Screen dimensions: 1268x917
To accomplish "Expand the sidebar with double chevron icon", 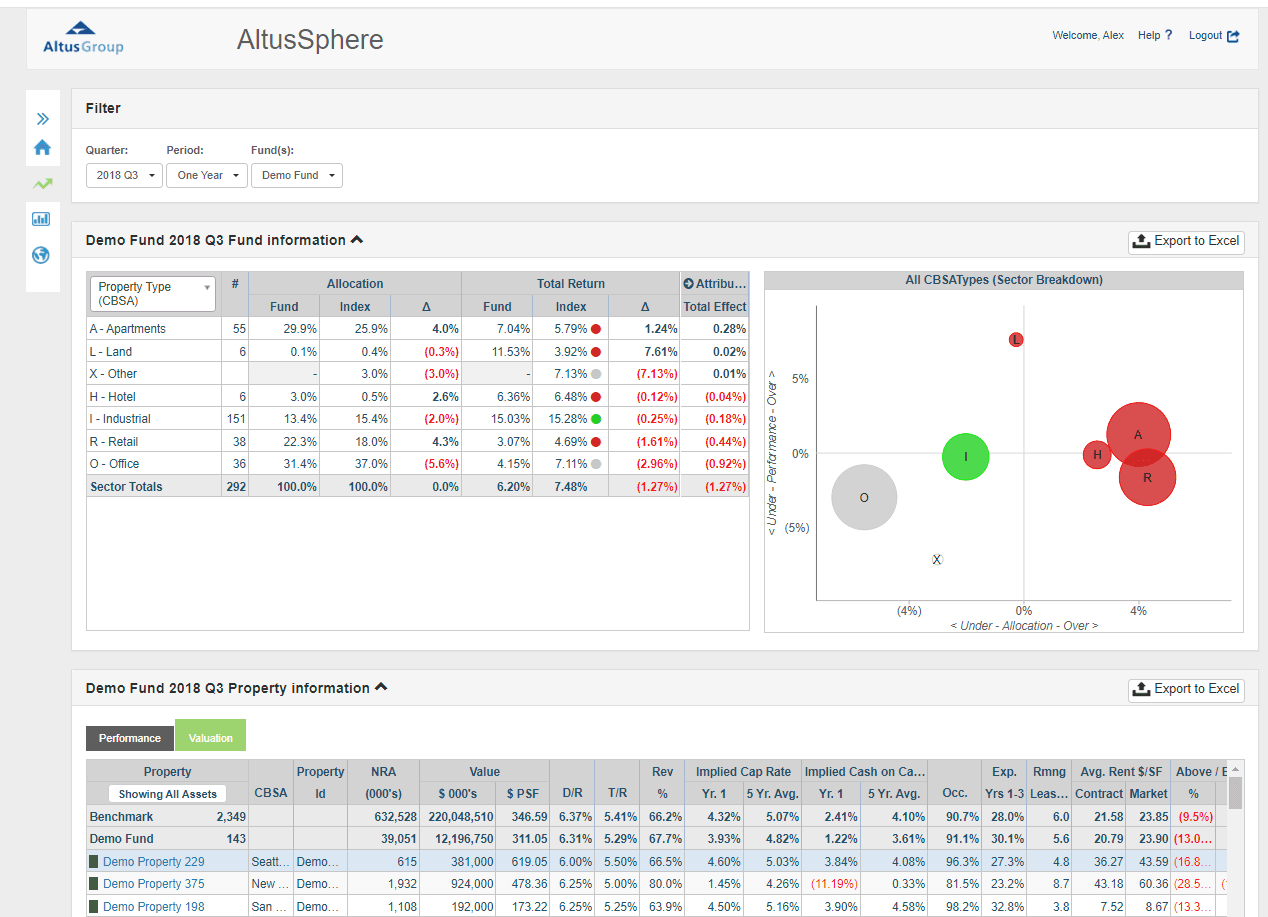I will coord(42,118).
